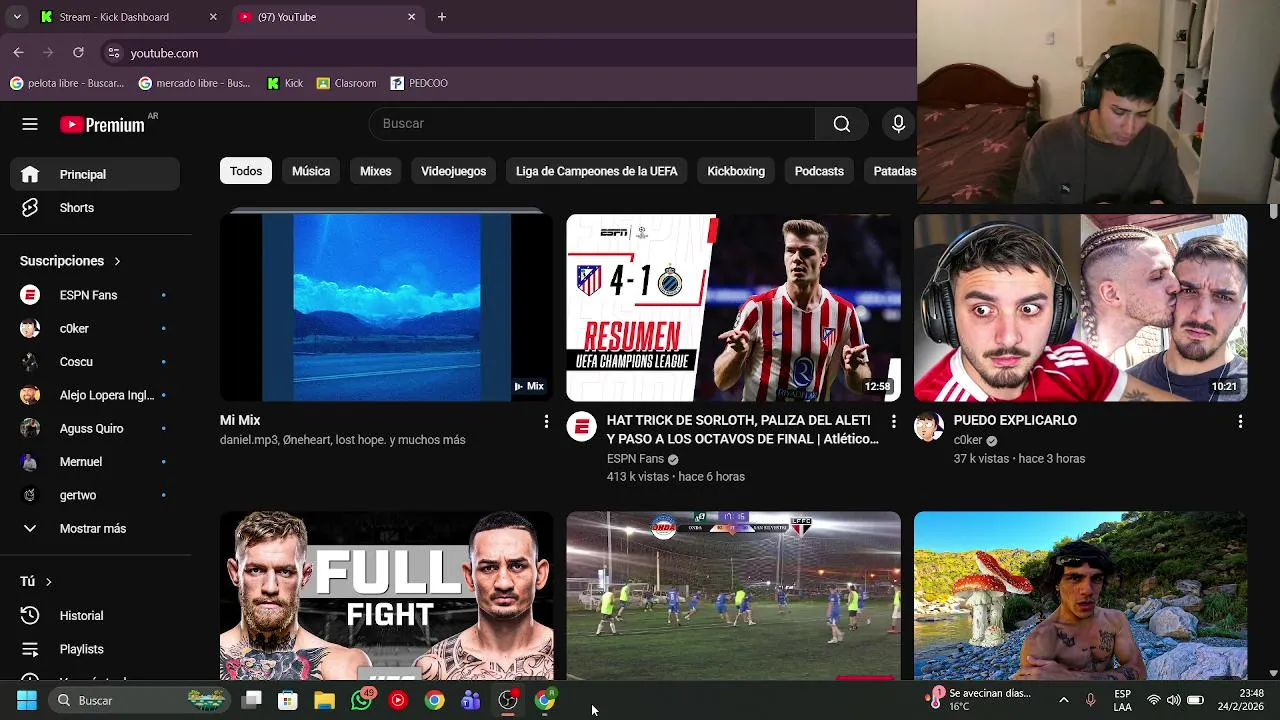1280x720 pixels.
Task: Open the Kick bookmark
Action: (285, 83)
